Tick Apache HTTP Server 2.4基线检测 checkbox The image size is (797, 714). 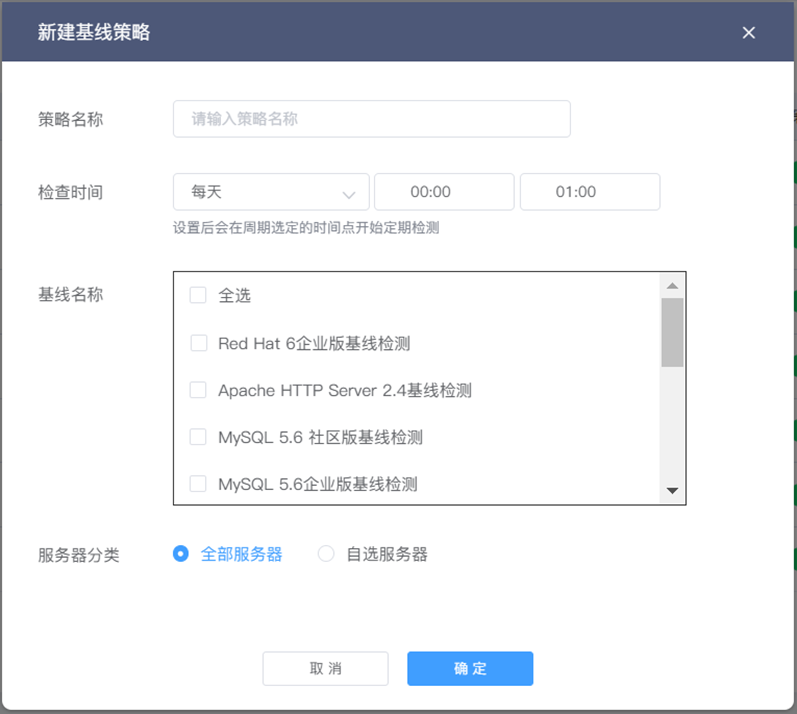[198, 390]
